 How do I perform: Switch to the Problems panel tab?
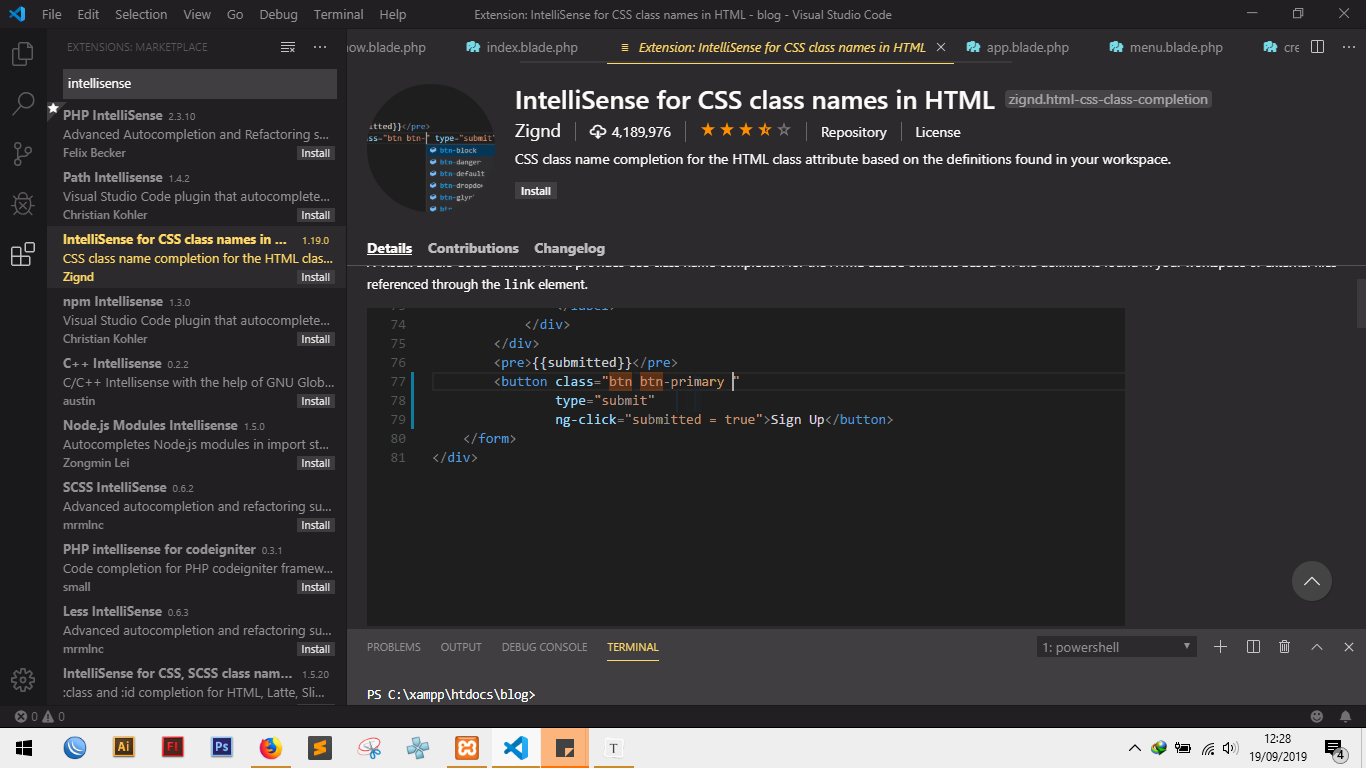pos(394,647)
